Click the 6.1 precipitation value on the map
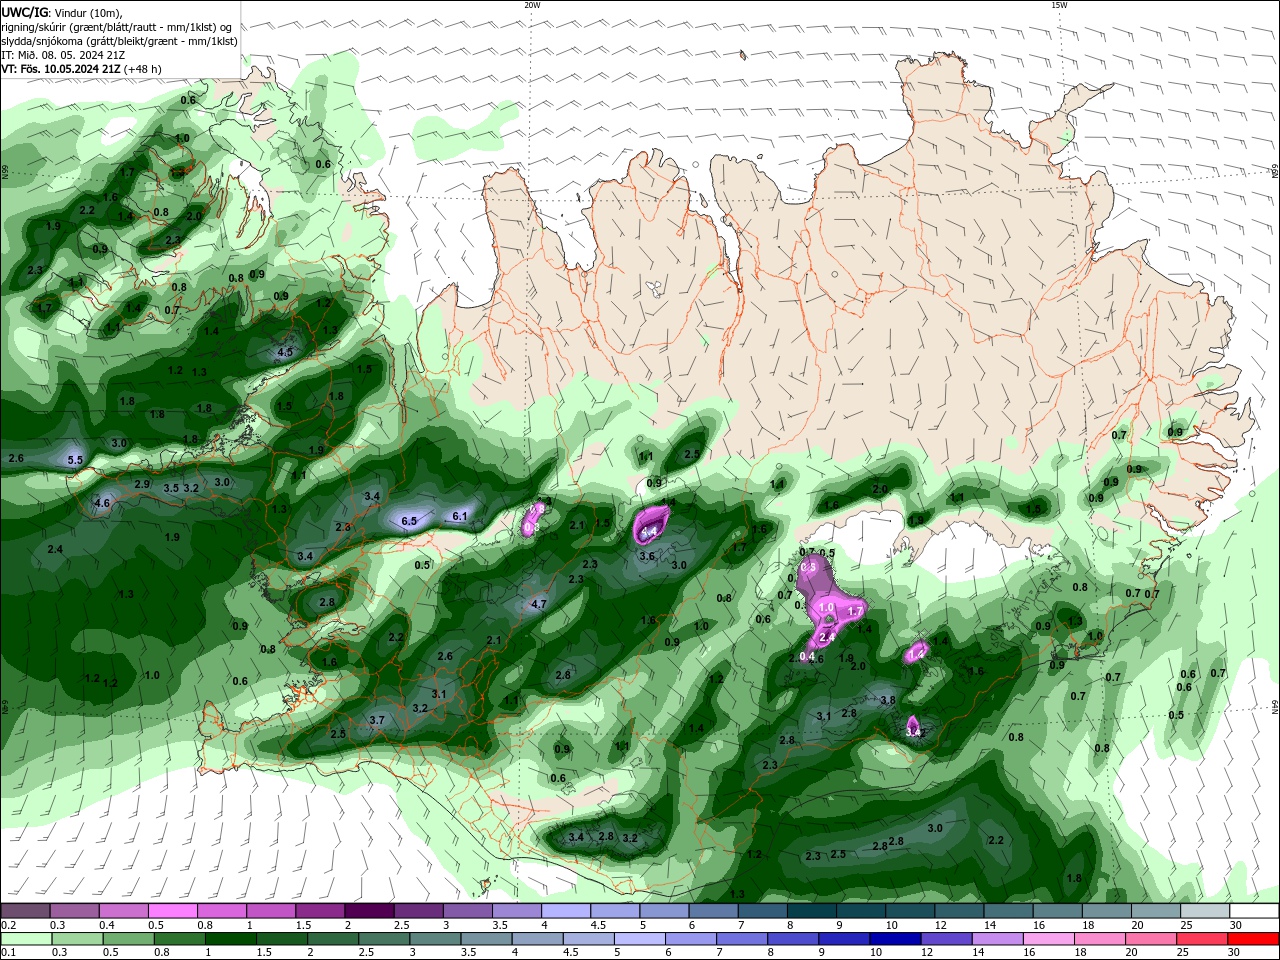 click(x=460, y=516)
